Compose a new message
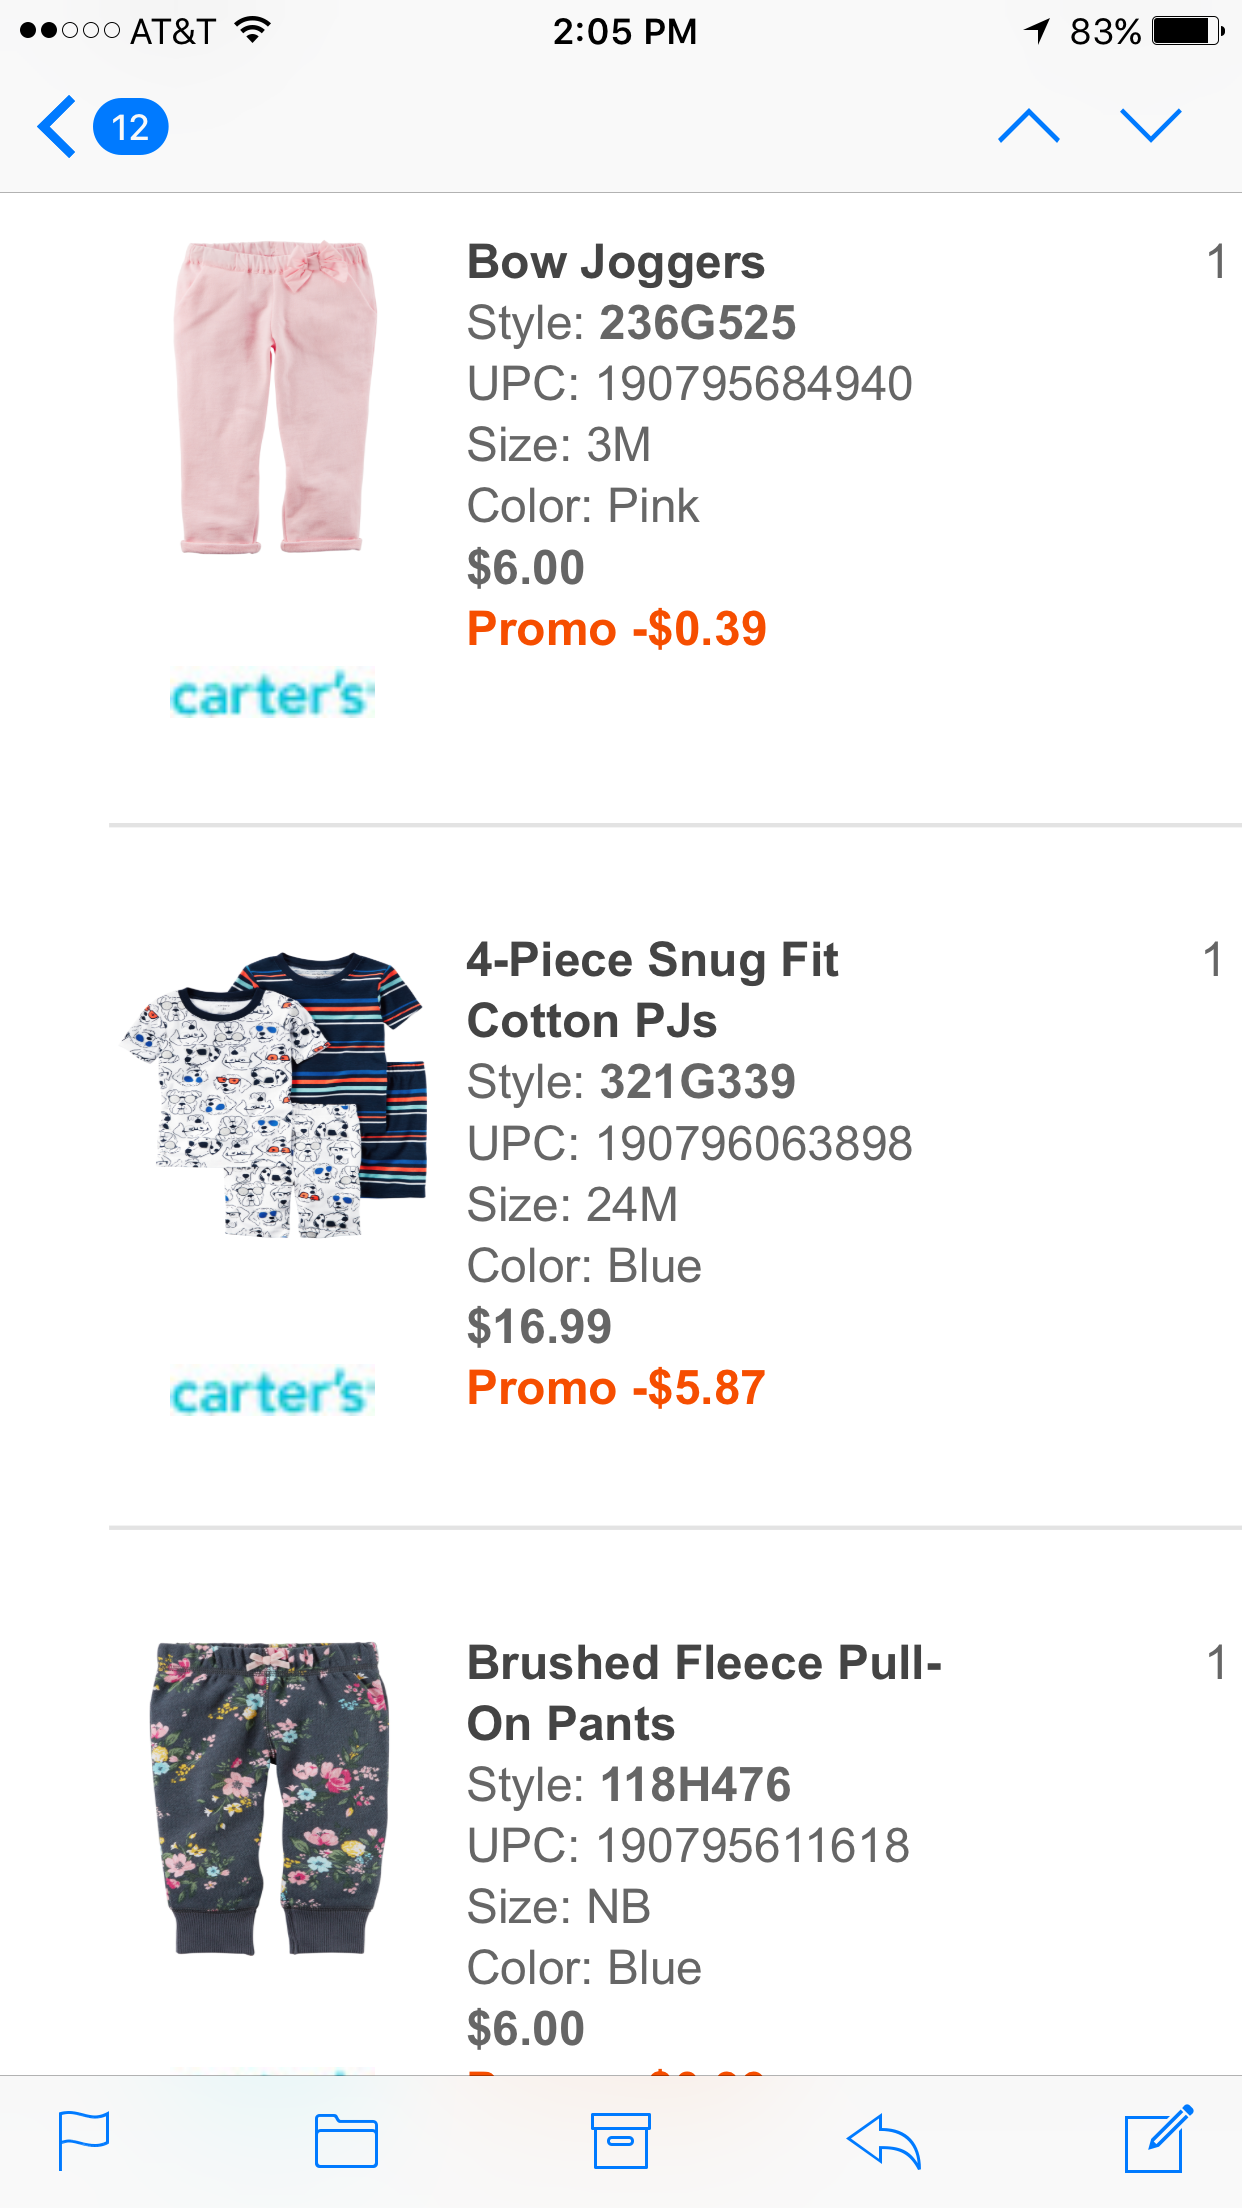1242x2208 pixels. tap(1158, 2139)
